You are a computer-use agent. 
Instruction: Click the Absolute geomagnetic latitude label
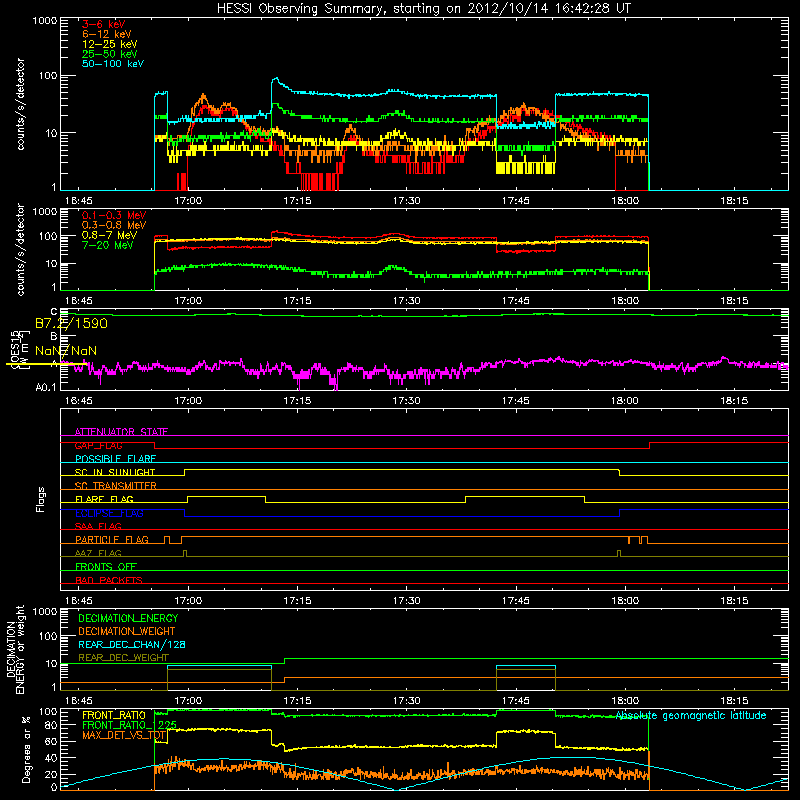click(691, 716)
